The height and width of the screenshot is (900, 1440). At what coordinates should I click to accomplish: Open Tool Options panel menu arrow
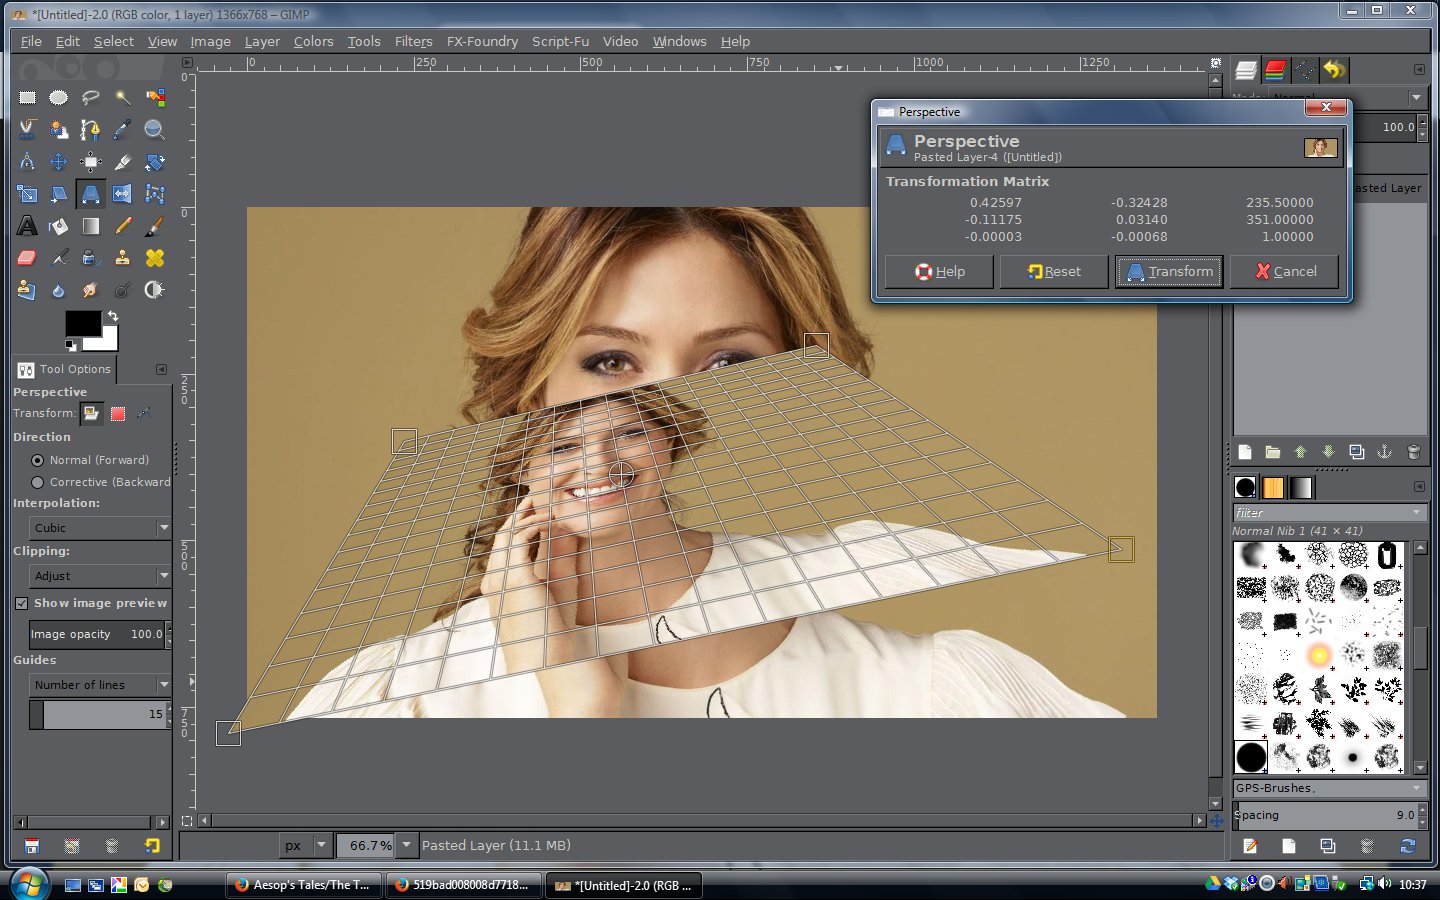[x=161, y=369]
